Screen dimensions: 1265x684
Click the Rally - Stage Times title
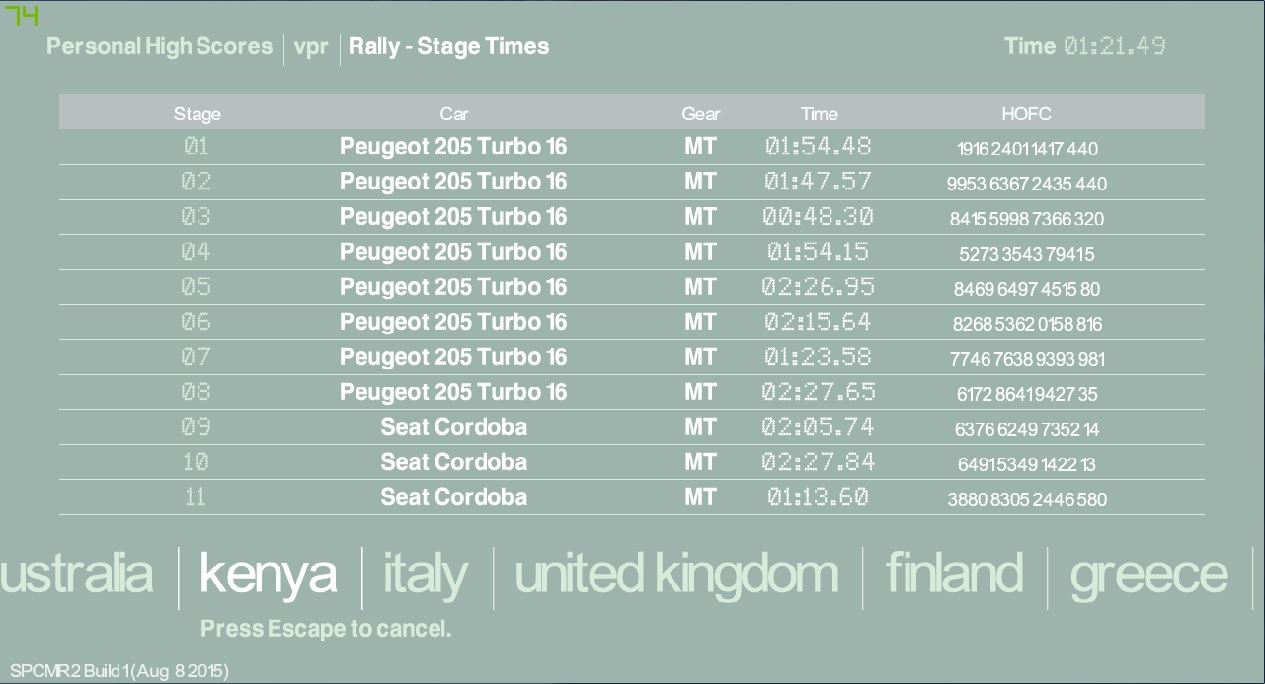449,46
